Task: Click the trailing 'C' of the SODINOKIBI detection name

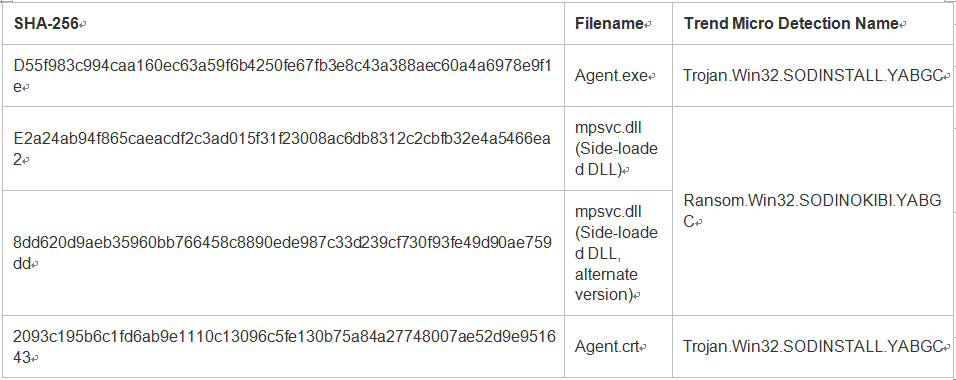Action: coord(689,222)
